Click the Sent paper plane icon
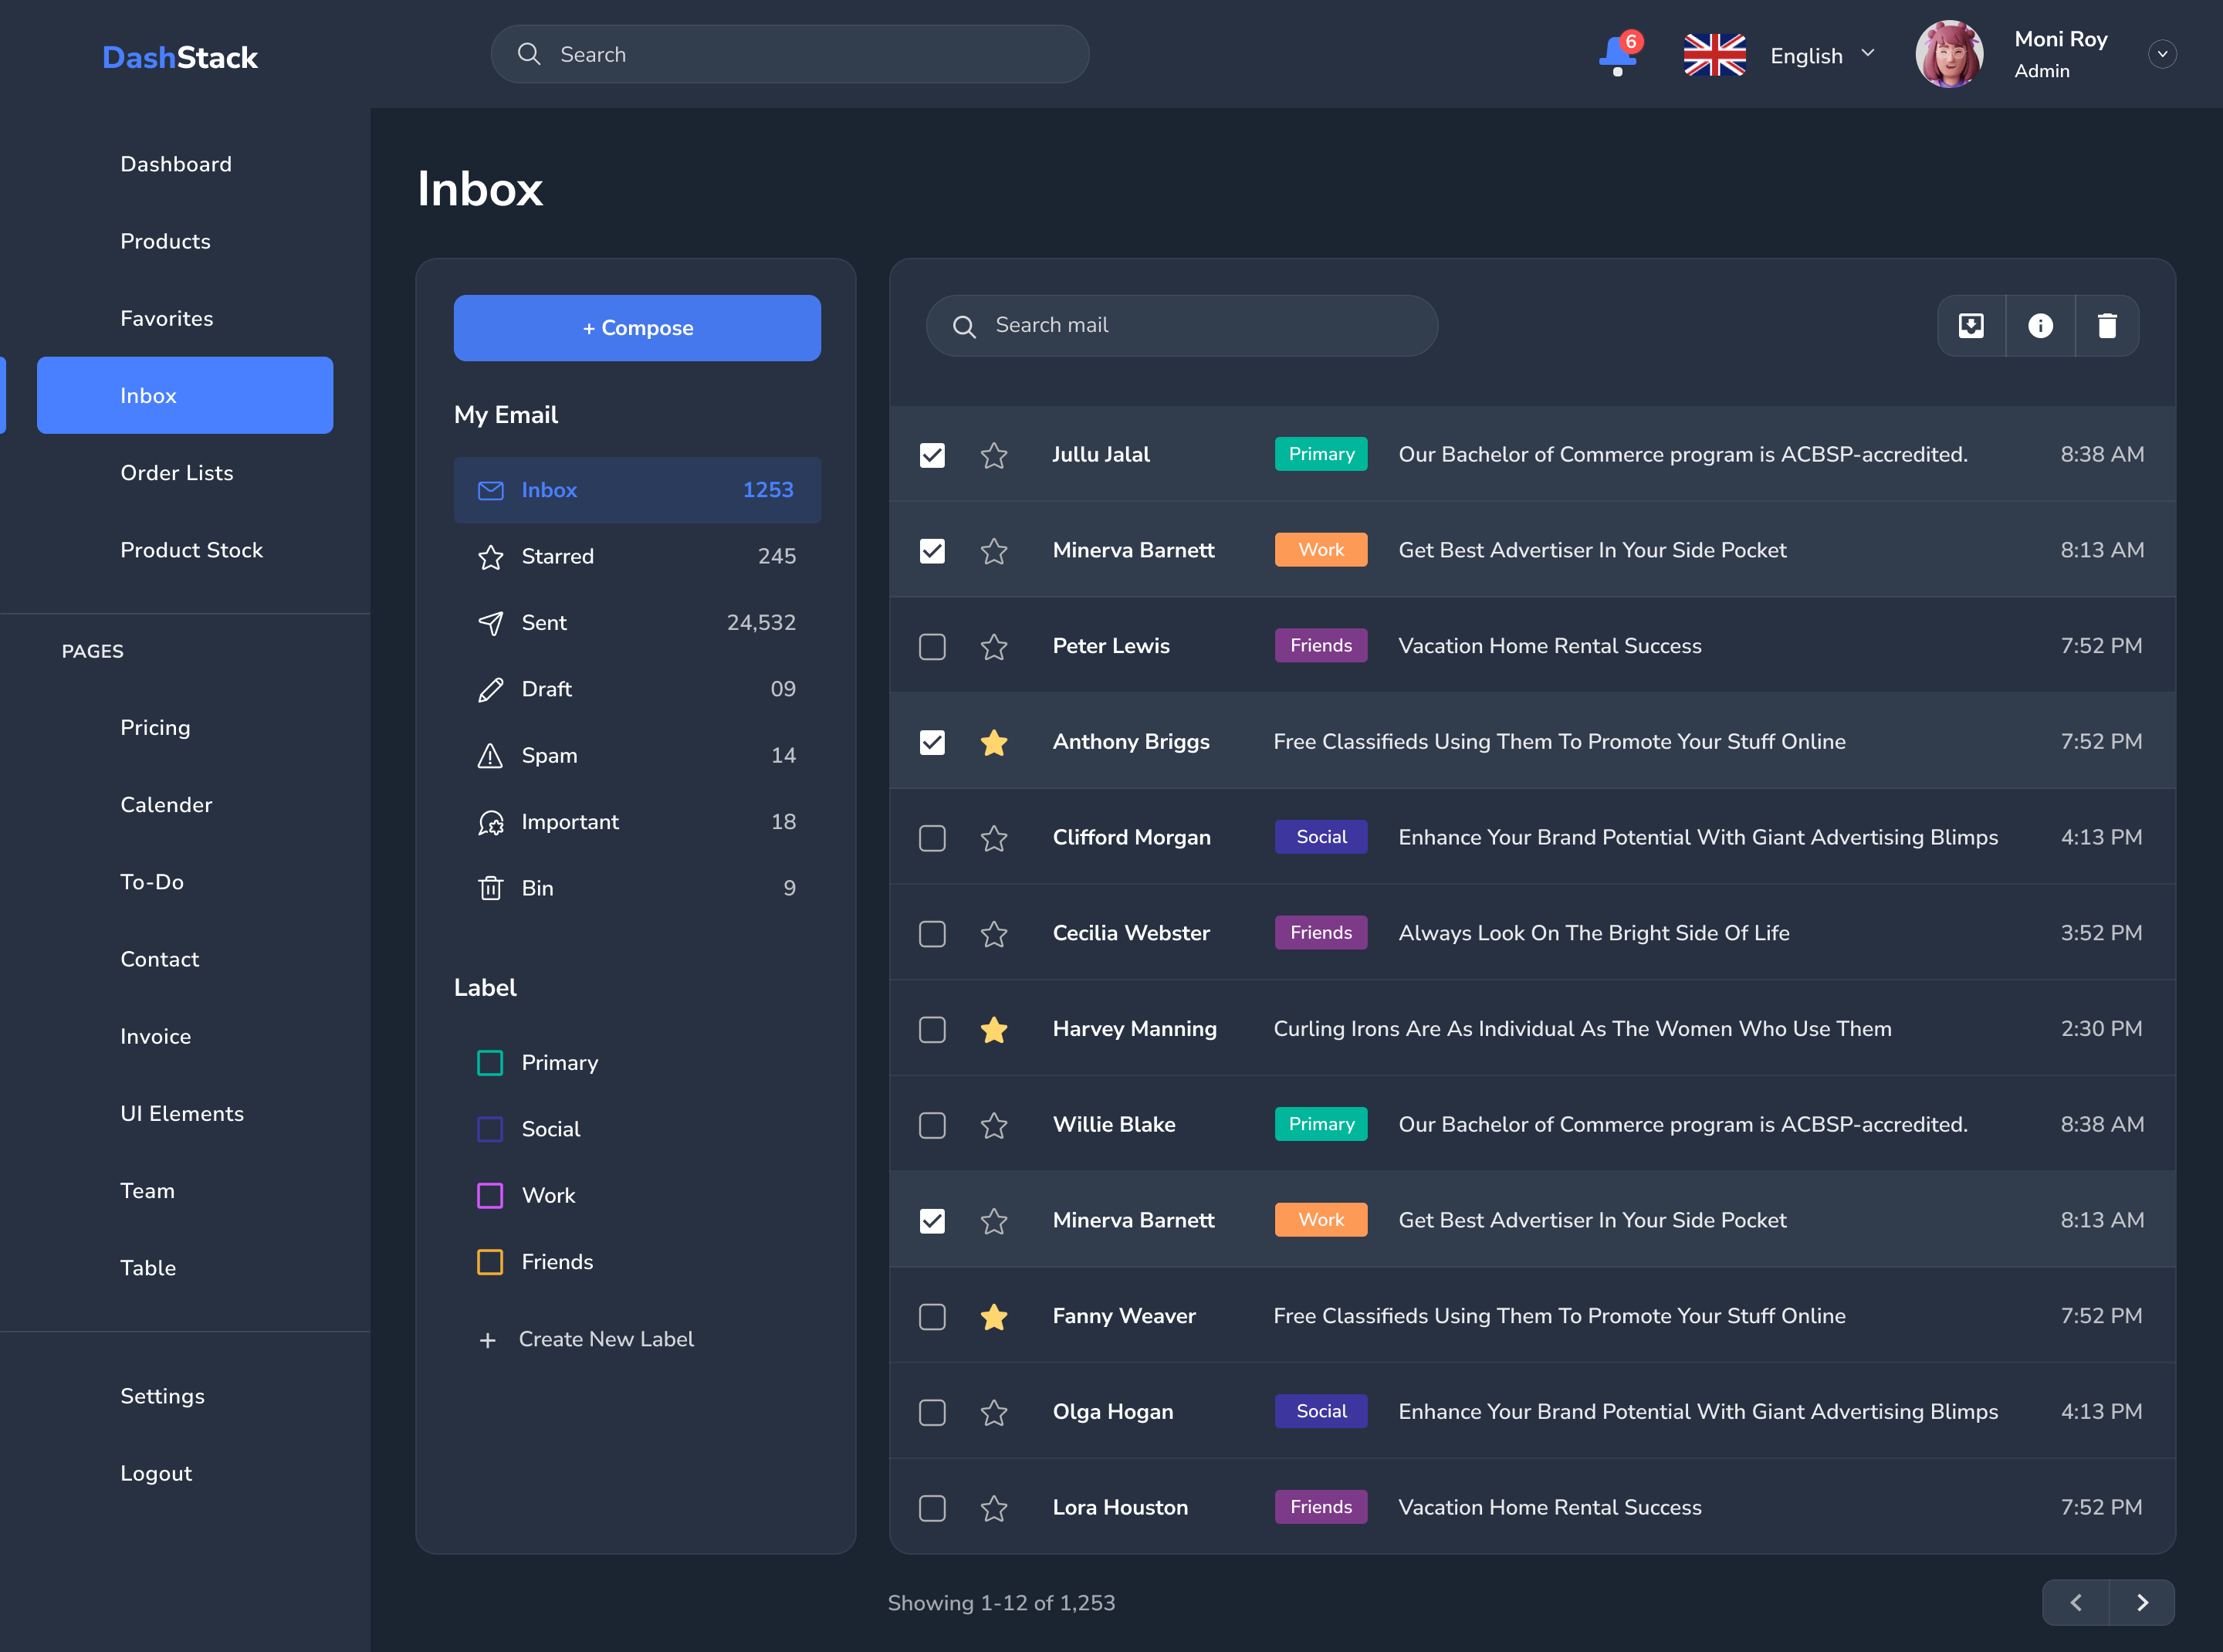 [x=490, y=623]
